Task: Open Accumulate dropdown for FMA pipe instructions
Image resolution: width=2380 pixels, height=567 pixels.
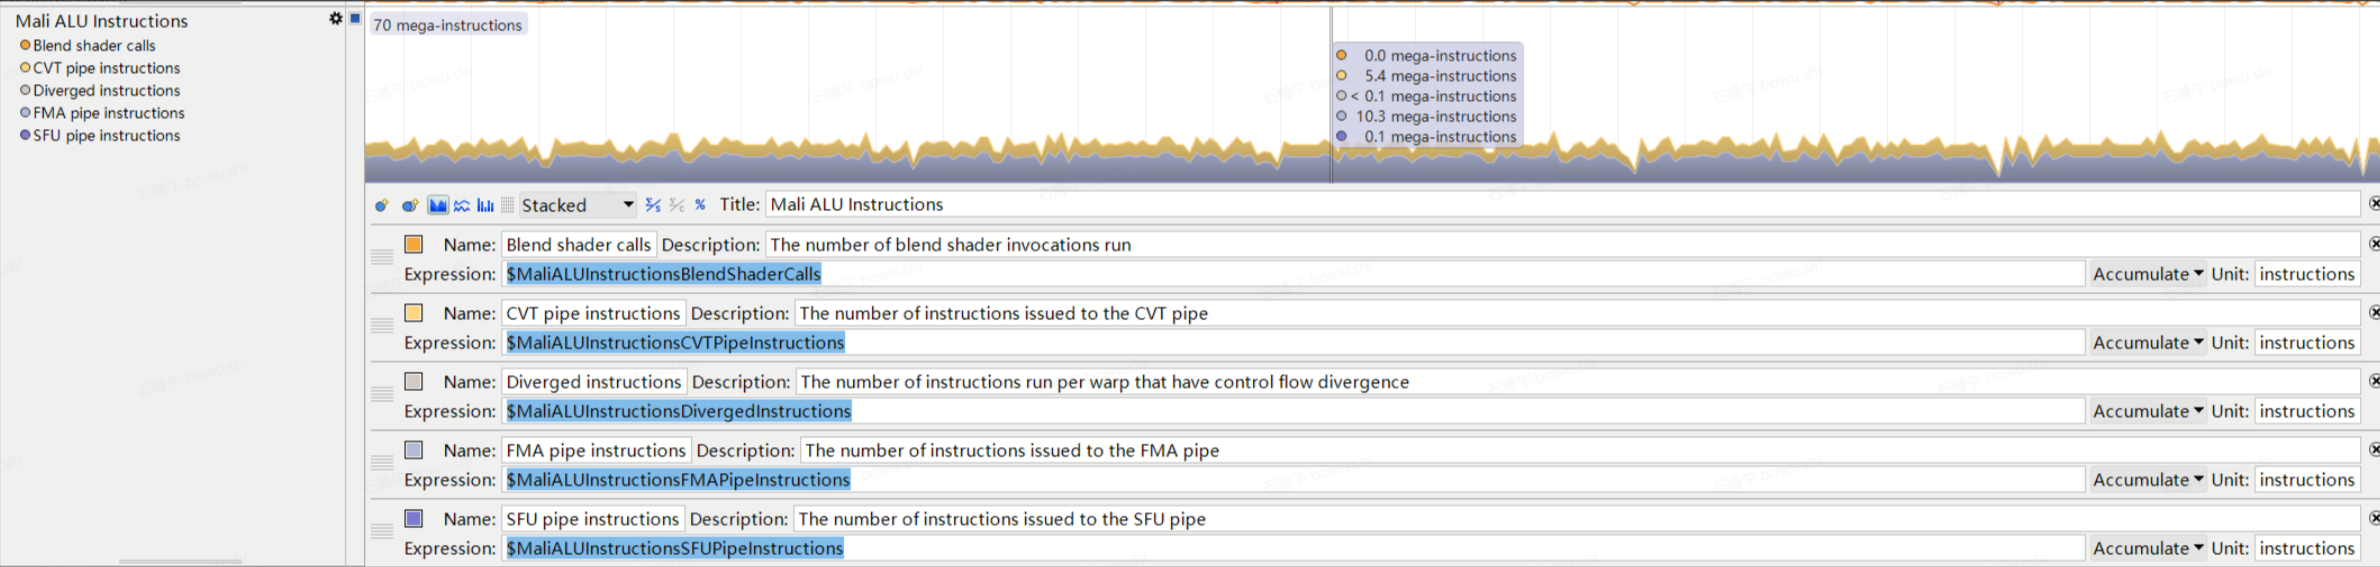Action: (2148, 479)
